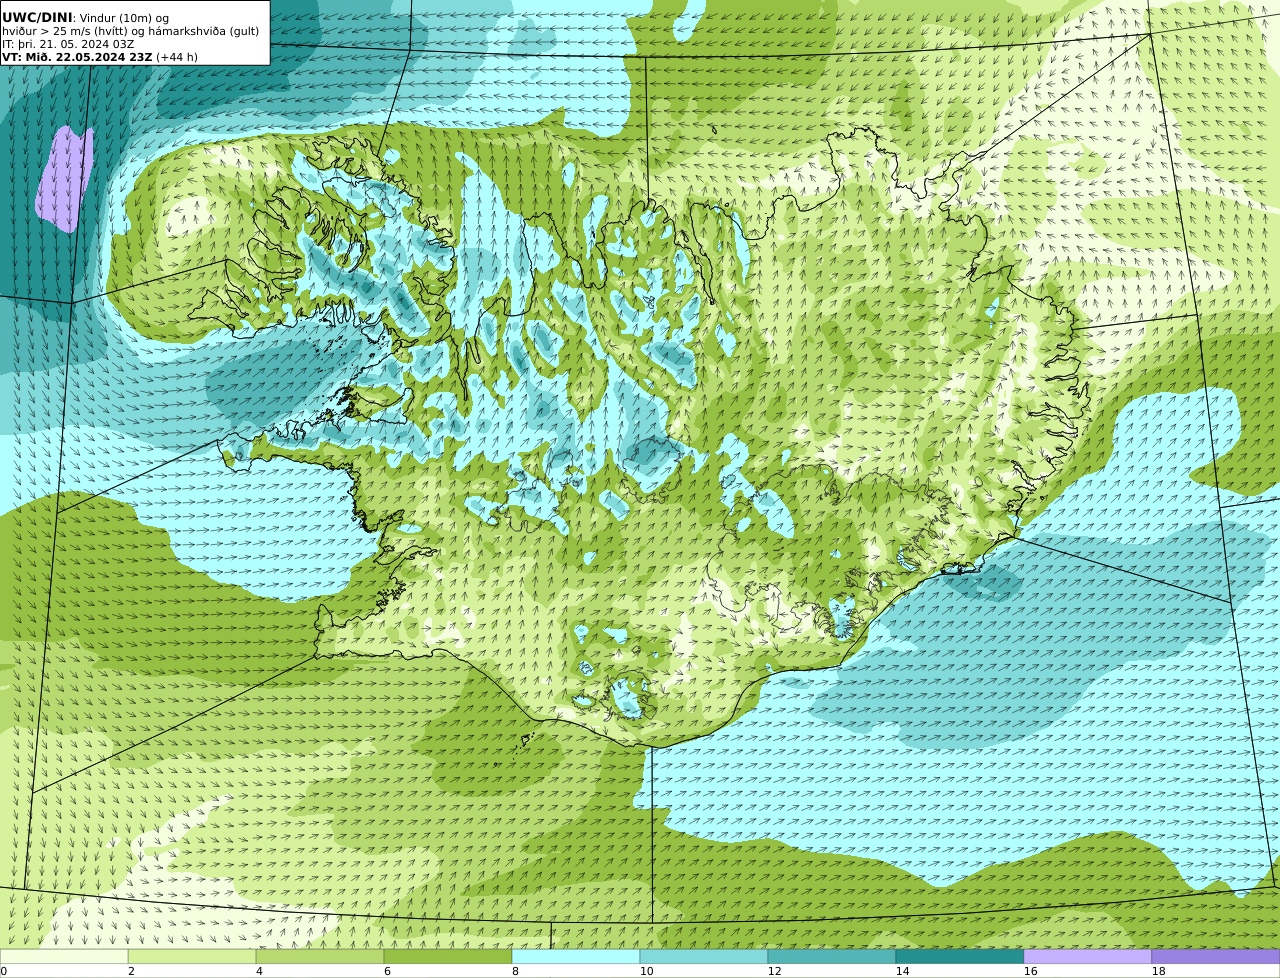Click the wind scale label '12'
The height and width of the screenshot is (978, 1280).
pyautogui.click(x=774, y=971)
